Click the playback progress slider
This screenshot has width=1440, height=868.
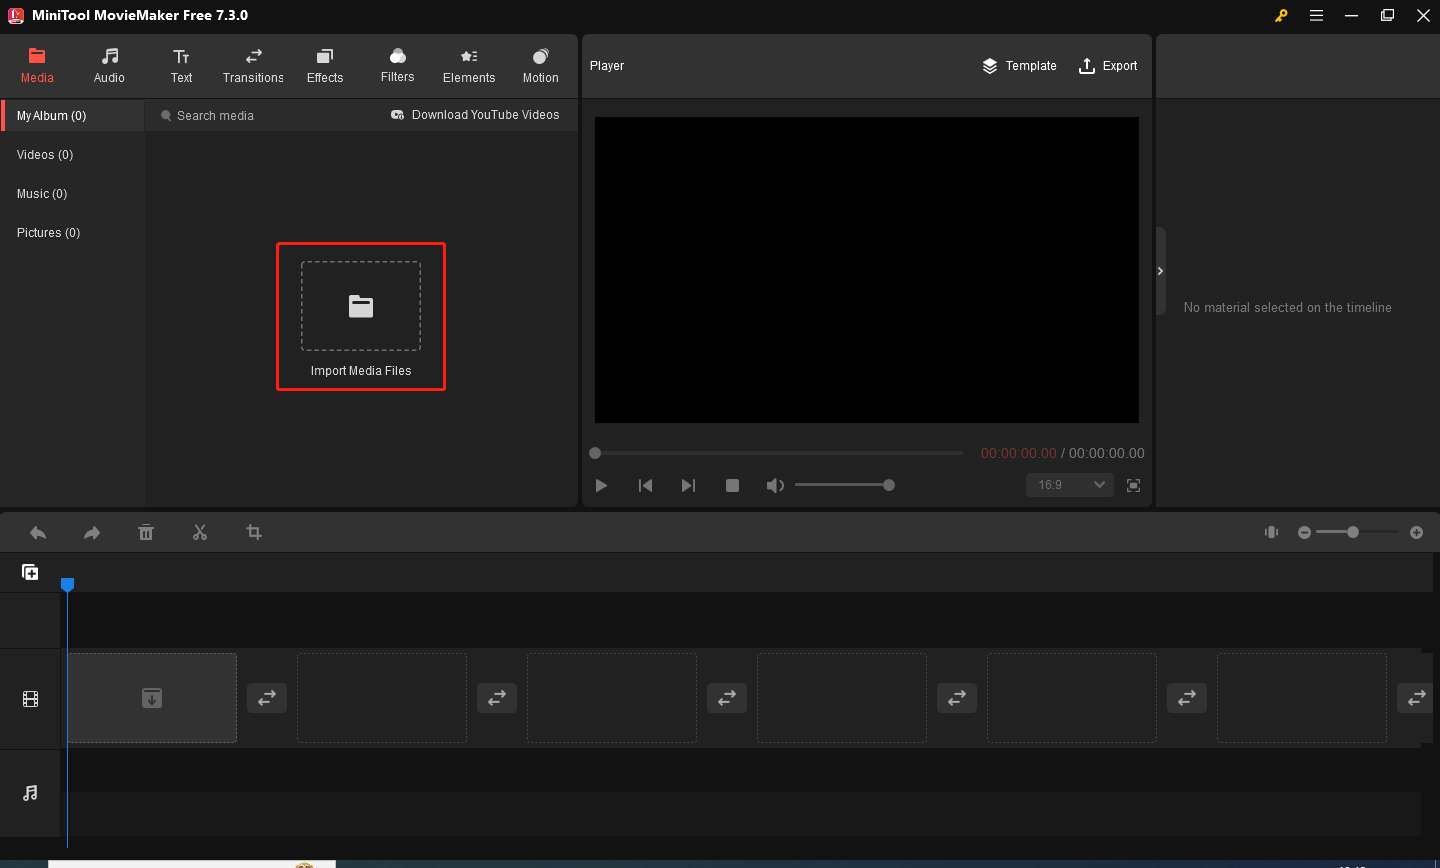coord(776,453)
